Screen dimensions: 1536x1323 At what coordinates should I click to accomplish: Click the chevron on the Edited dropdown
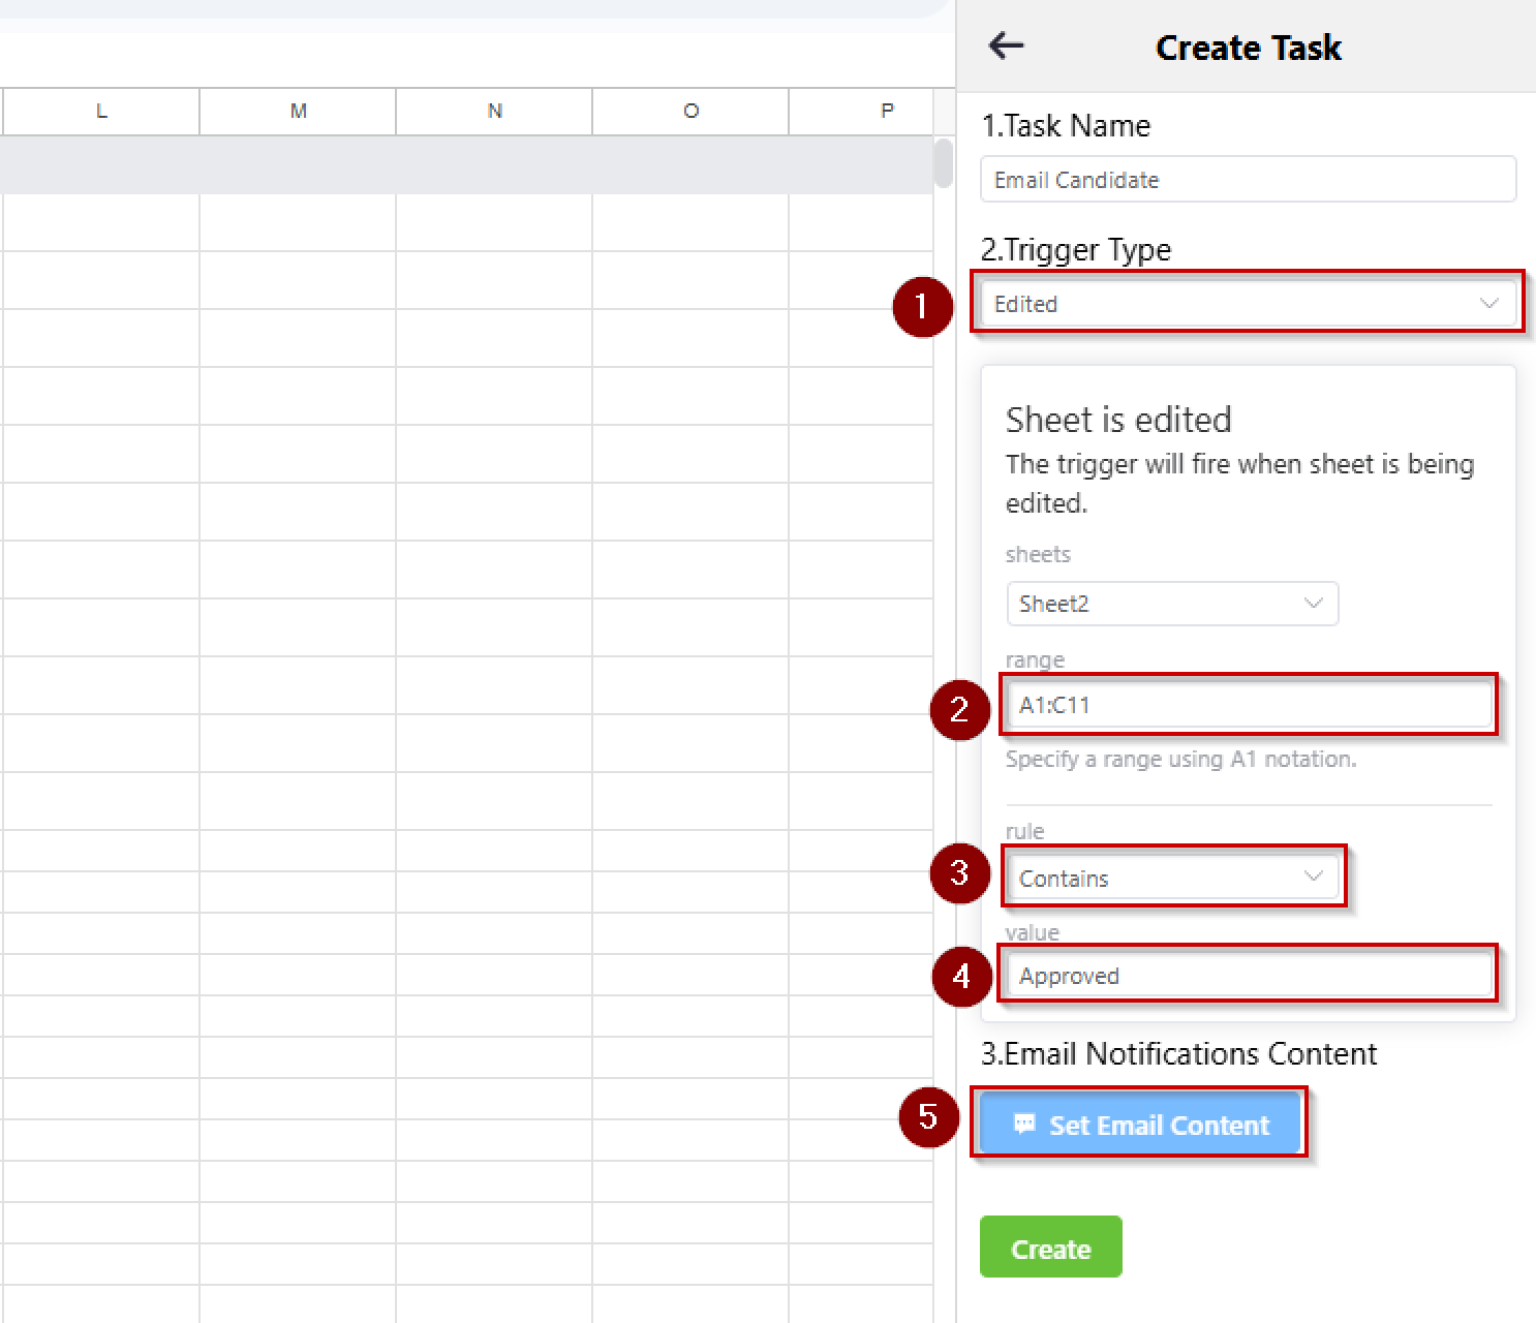coord(1489,303)
